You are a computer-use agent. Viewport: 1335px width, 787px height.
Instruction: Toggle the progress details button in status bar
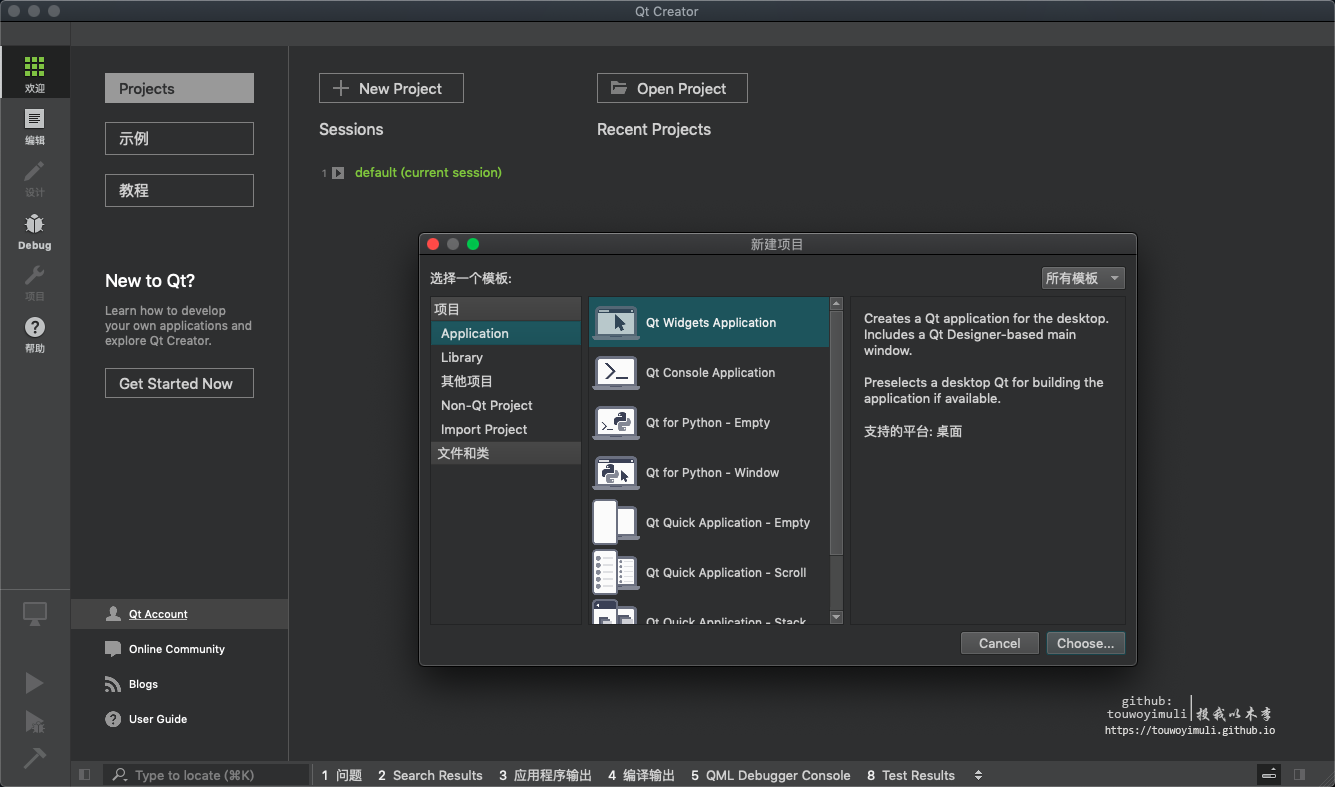[x=1269, y=775]
